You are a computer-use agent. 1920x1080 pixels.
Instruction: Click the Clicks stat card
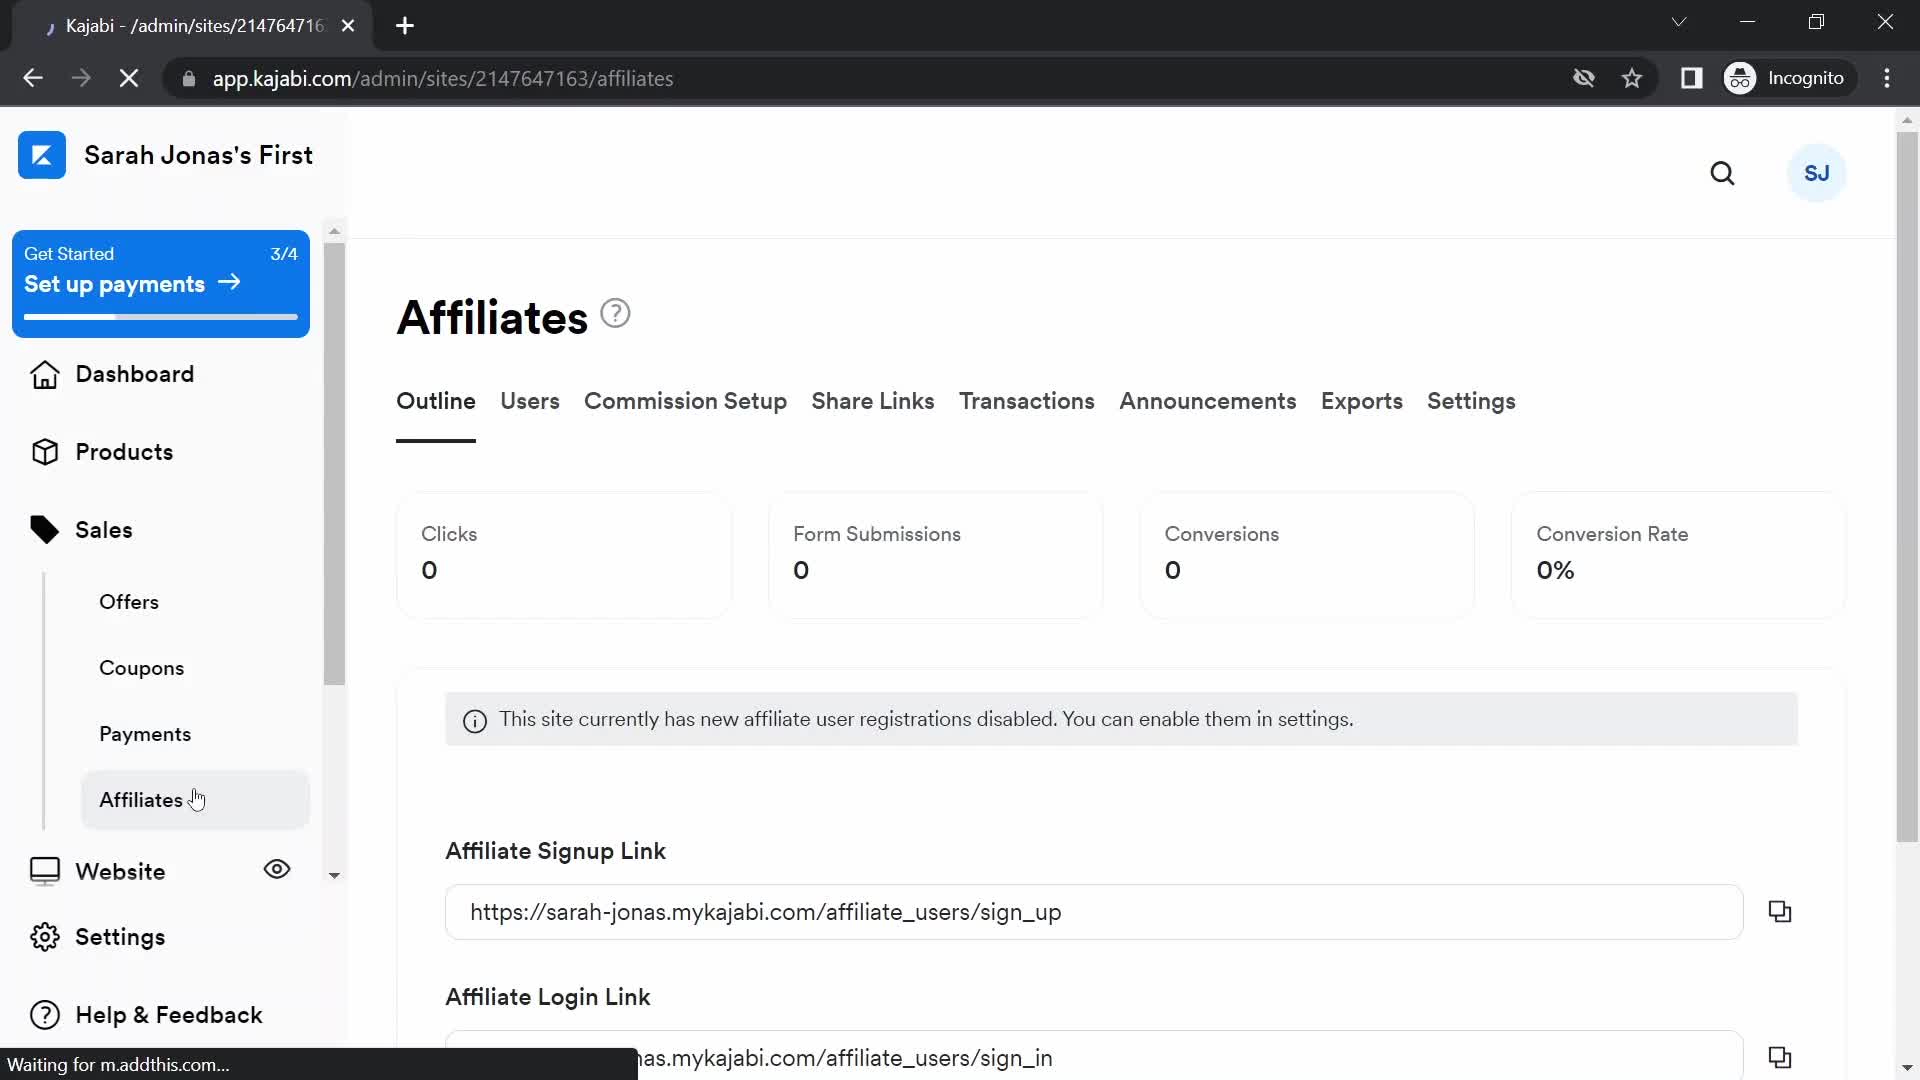point(564,555)
